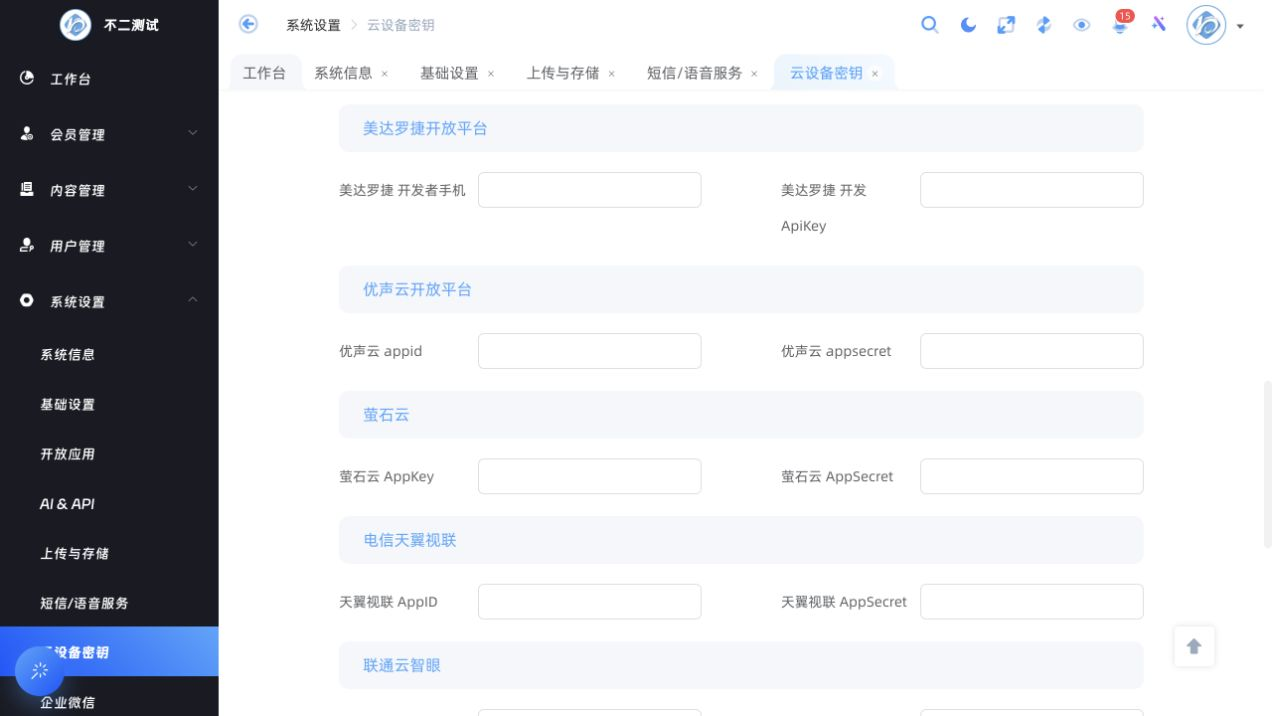
Task: Click the 萤石云 AppSecret input
Action: click(1032, 476)
